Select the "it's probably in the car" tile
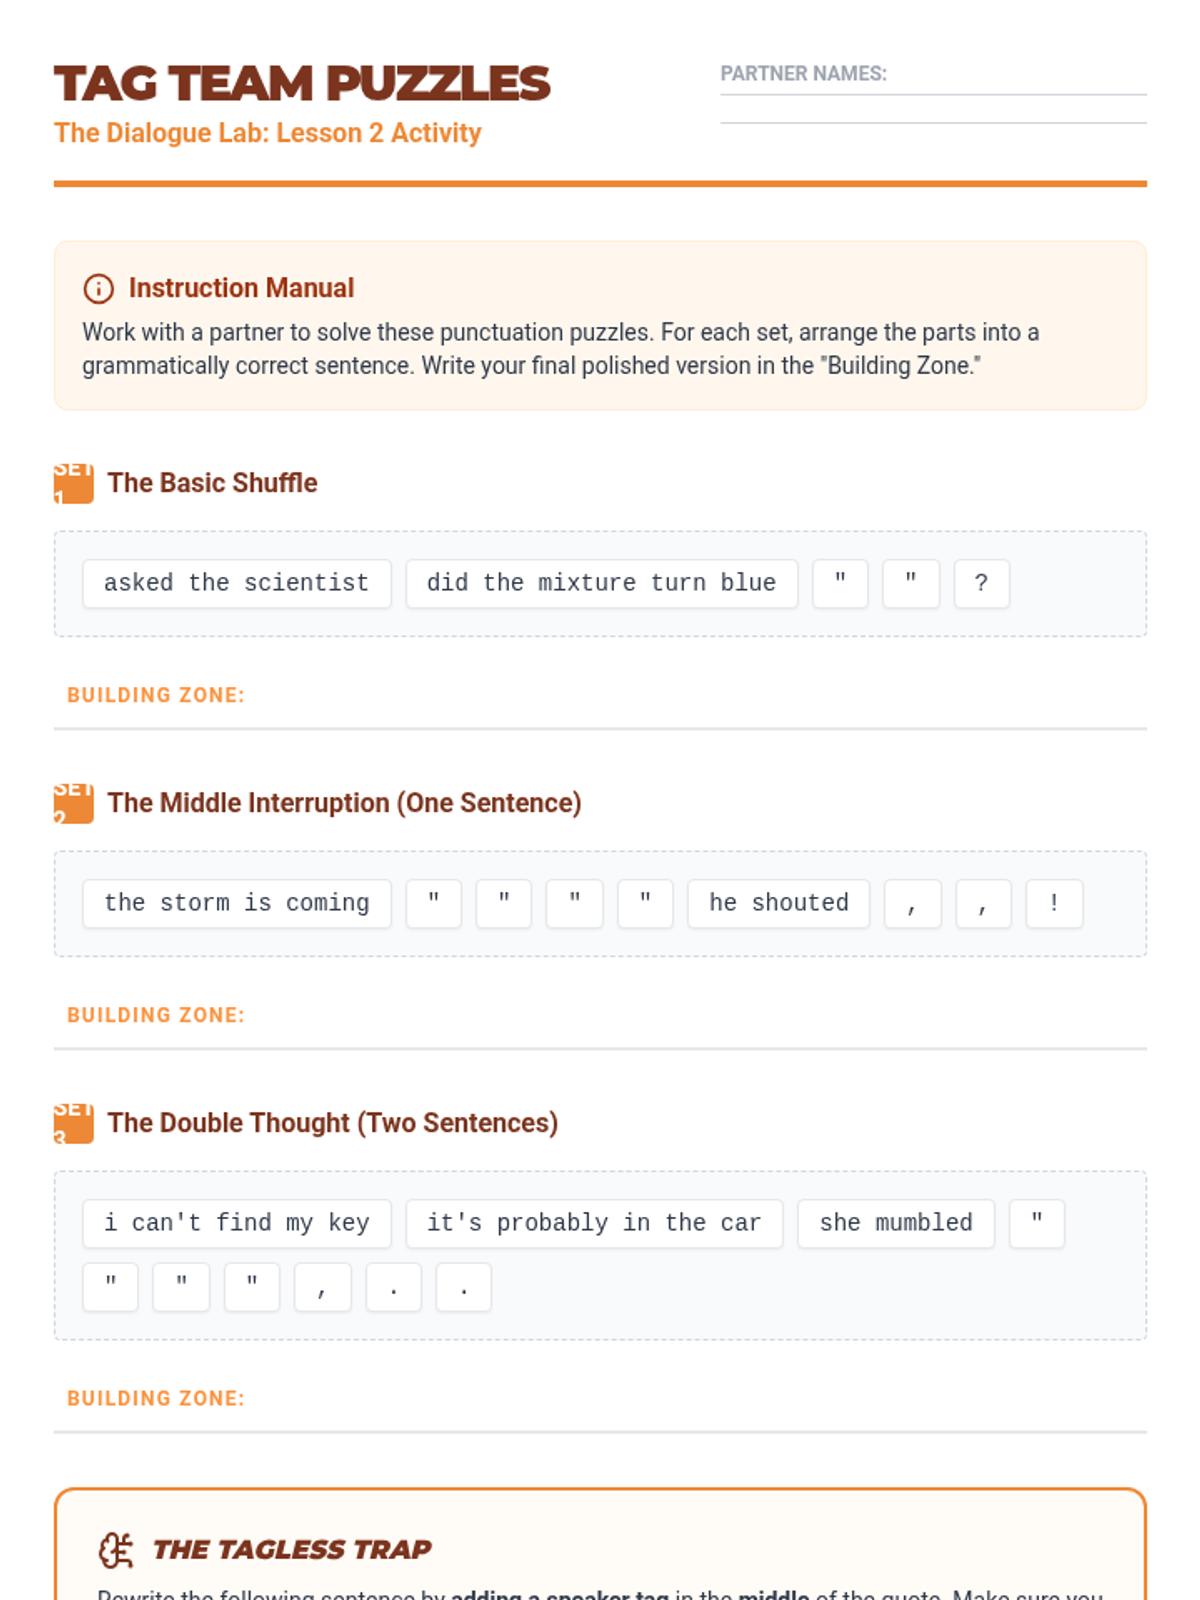The height and width of the screenshot is (1600, 1200). click(x=594, y=1223)
